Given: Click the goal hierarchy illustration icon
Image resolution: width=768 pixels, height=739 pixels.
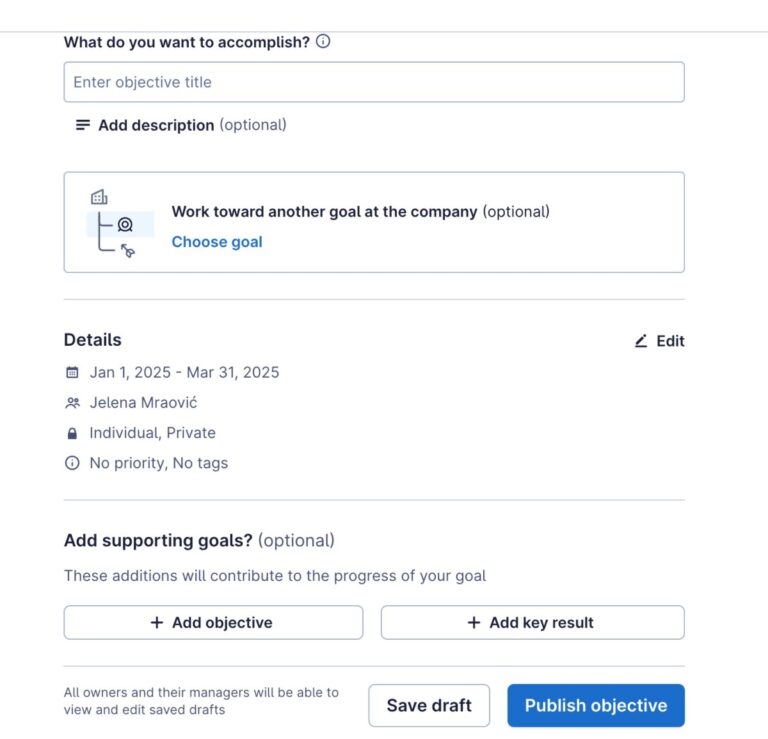Looking at the screenshot, I should coord(115,224).
